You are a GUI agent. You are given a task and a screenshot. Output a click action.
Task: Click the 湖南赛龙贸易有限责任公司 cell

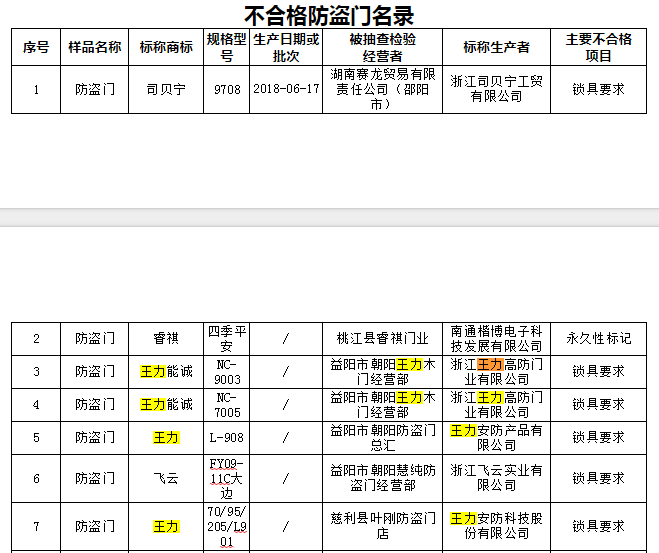click(382, 90)
